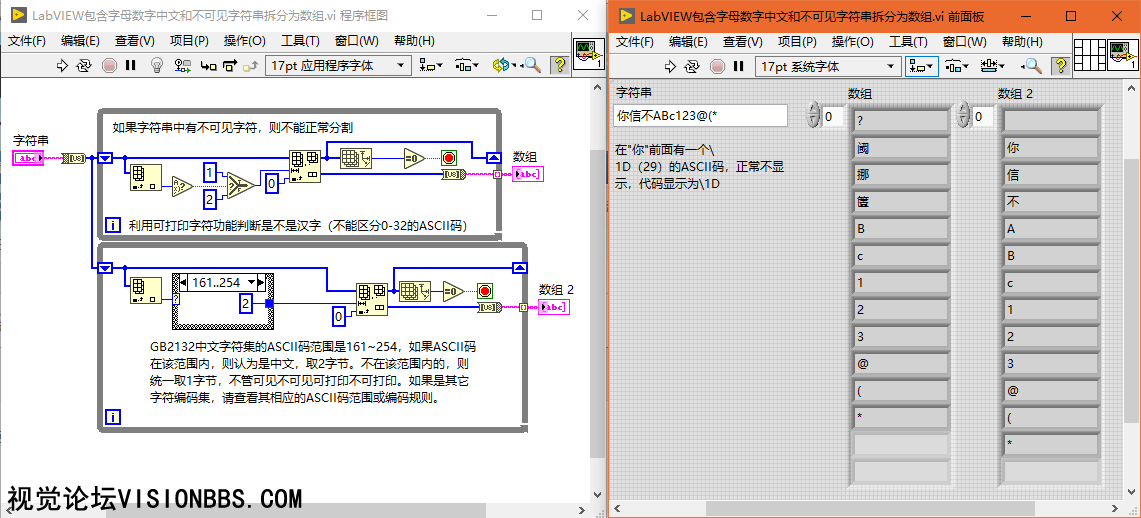This screenshot has width=1141, height=518.
Task: Toggle Context Help in block diagram toolbar
Action: click(560, 66)
